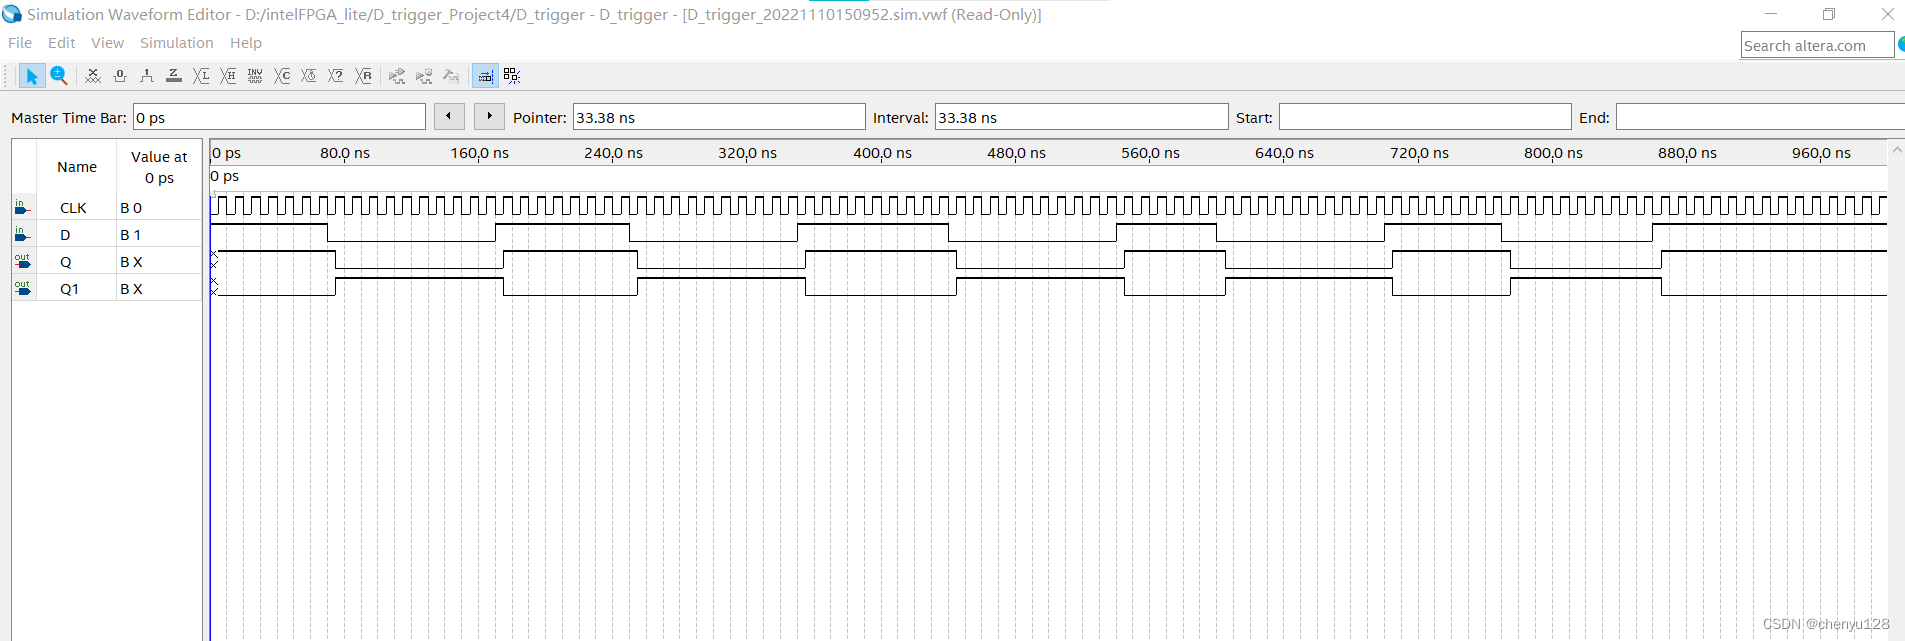
Task: Run Timing Simulation toolbar icon
Action: point(424,76)
